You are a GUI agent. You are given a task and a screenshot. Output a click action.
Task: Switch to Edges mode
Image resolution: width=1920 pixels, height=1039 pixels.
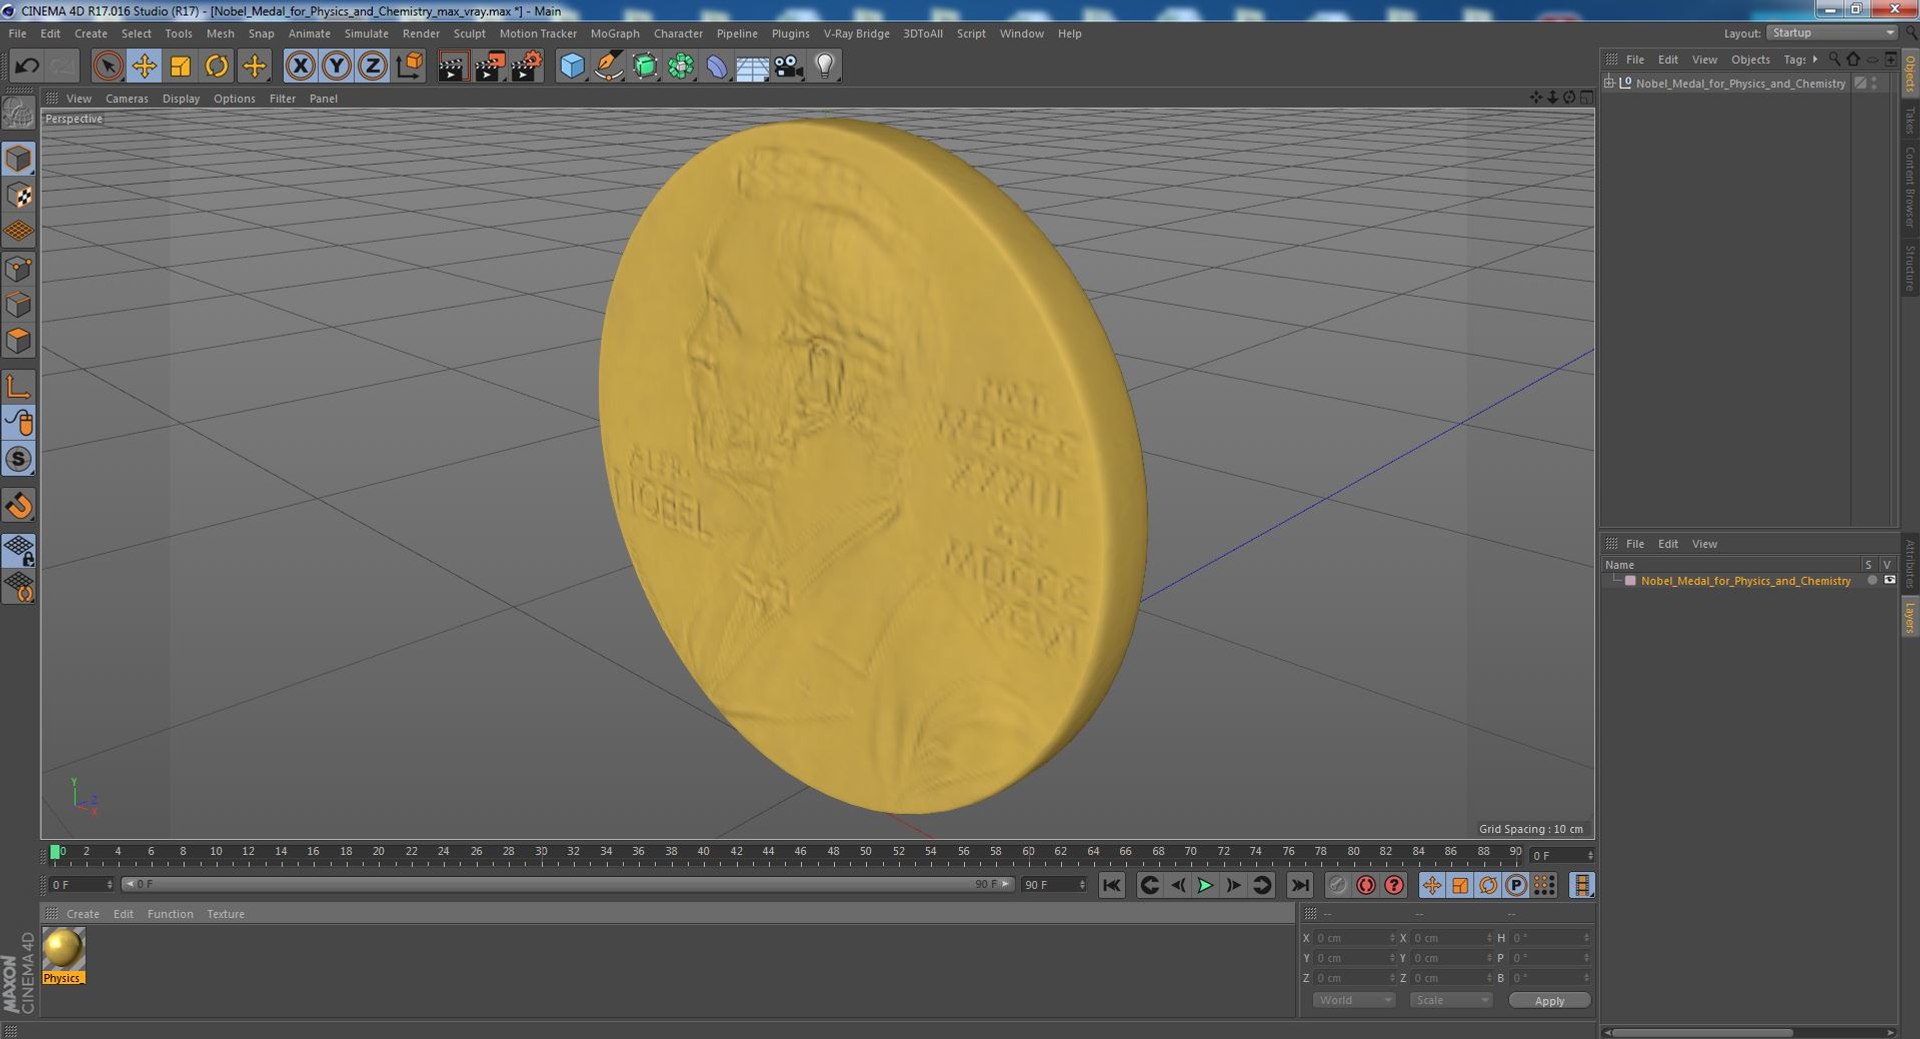19,304
